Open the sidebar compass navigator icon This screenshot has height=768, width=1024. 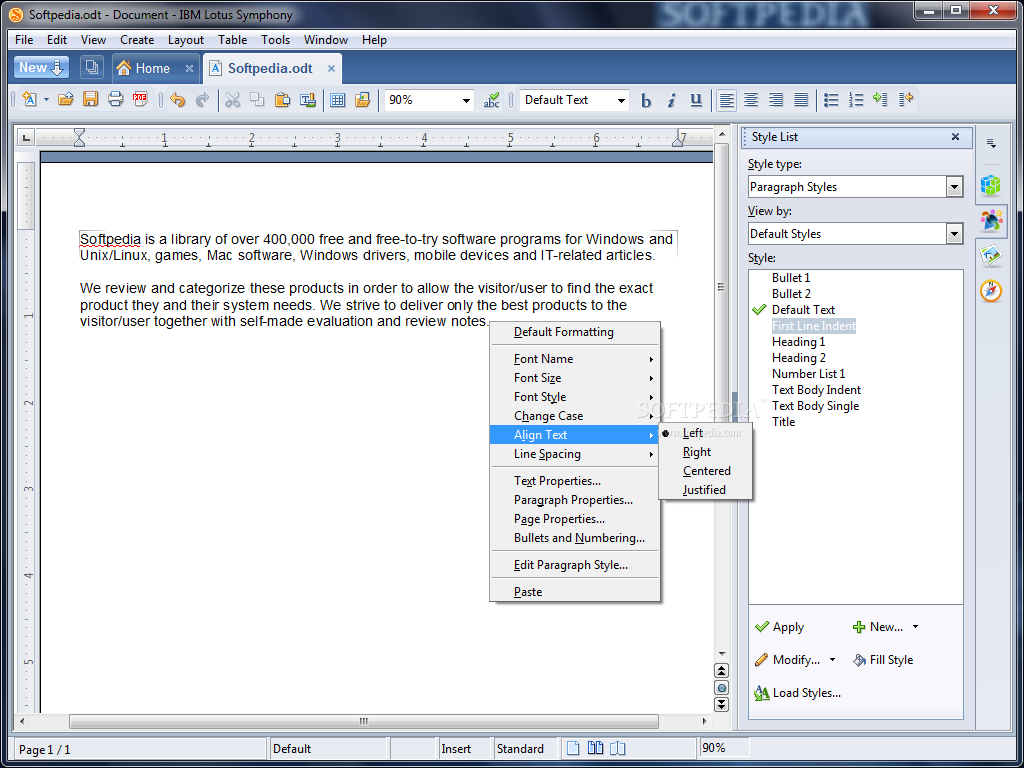click(991, 291)
